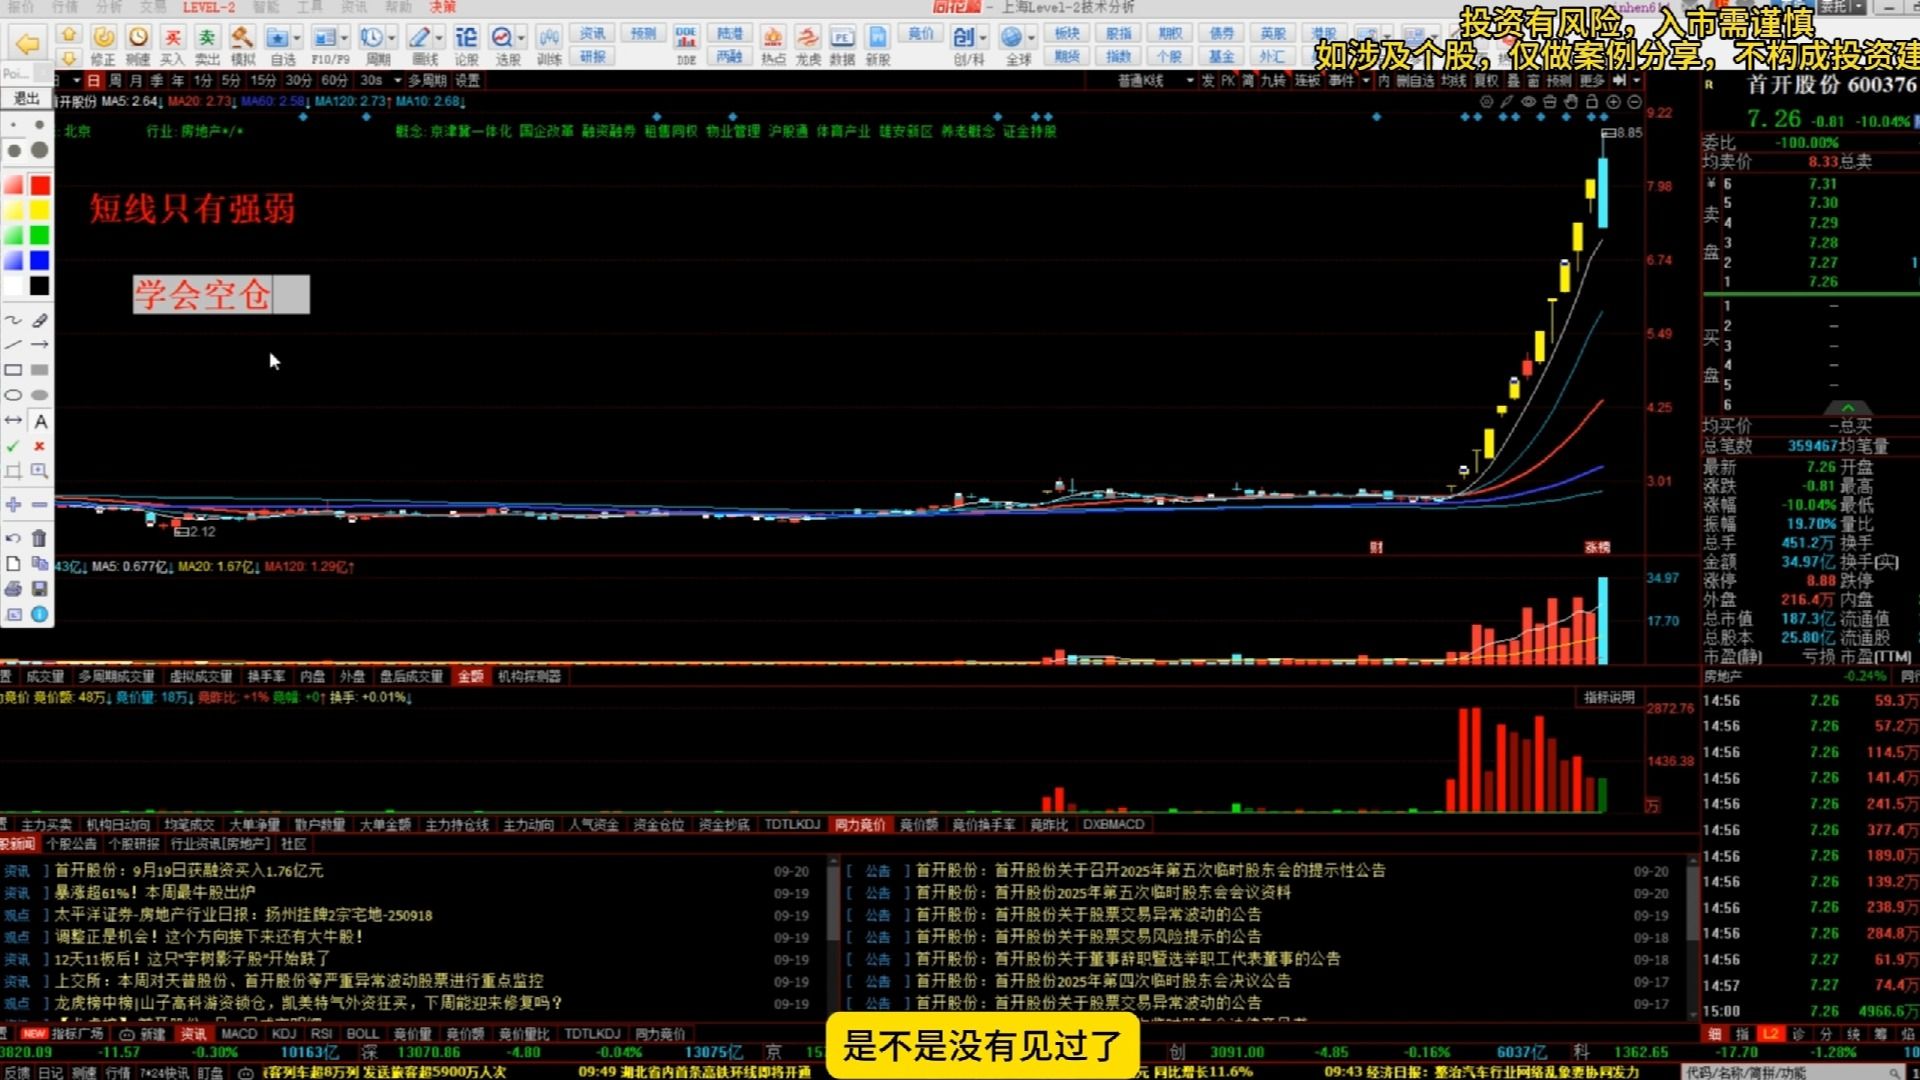The width and height of the screenshot is (1920, 1080).
Task: Select the text annotation tool A
Action: pos(40,421)
